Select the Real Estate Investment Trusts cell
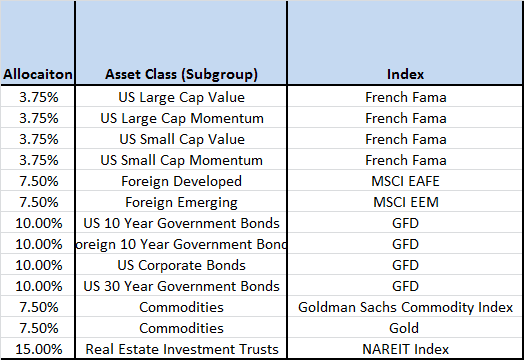Image resolution: width=524 pixels, height=360 pixels. (x=181, y=349)
